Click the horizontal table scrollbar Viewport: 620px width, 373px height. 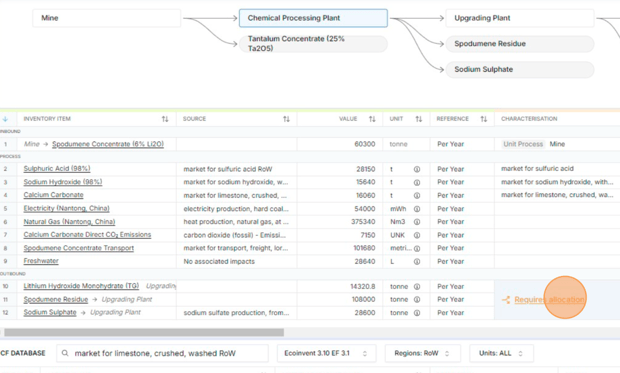point(144,333)
